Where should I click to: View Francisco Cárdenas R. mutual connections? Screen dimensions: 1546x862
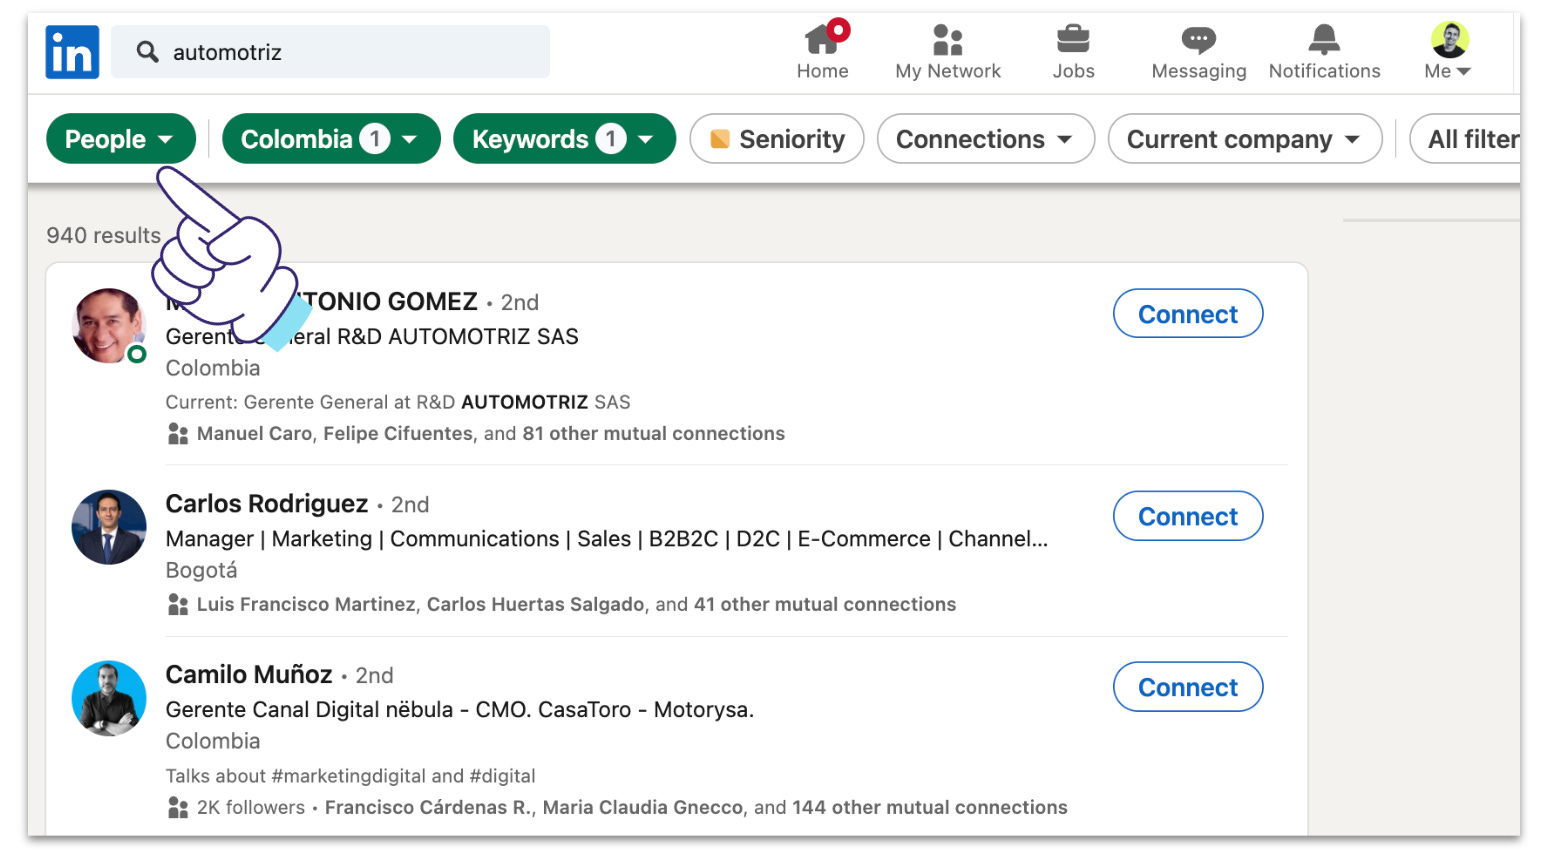[696, 807]
